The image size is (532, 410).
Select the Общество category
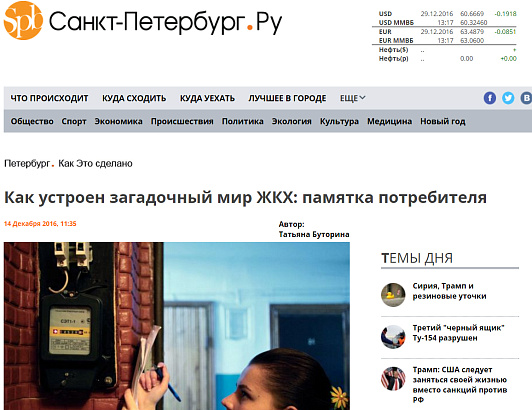click(x=32, y=121)
